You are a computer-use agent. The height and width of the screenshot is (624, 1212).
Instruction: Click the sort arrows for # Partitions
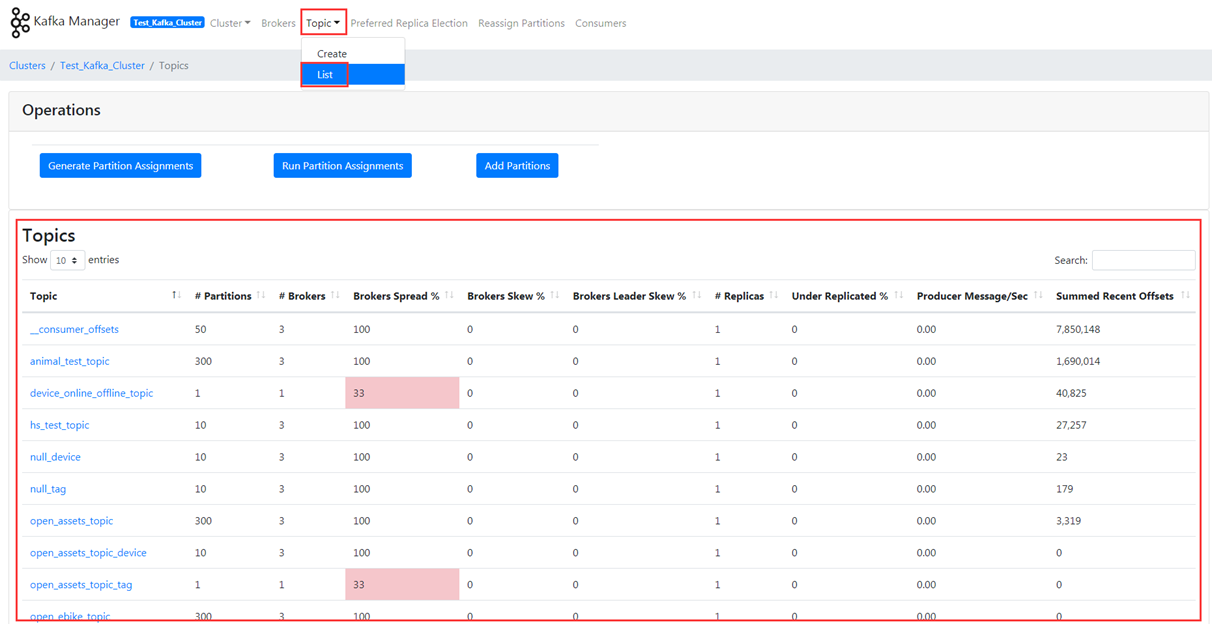point(261,296)
